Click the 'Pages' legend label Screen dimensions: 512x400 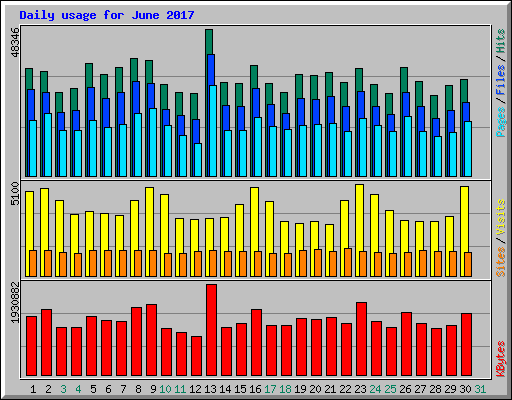tap(501, 122)
